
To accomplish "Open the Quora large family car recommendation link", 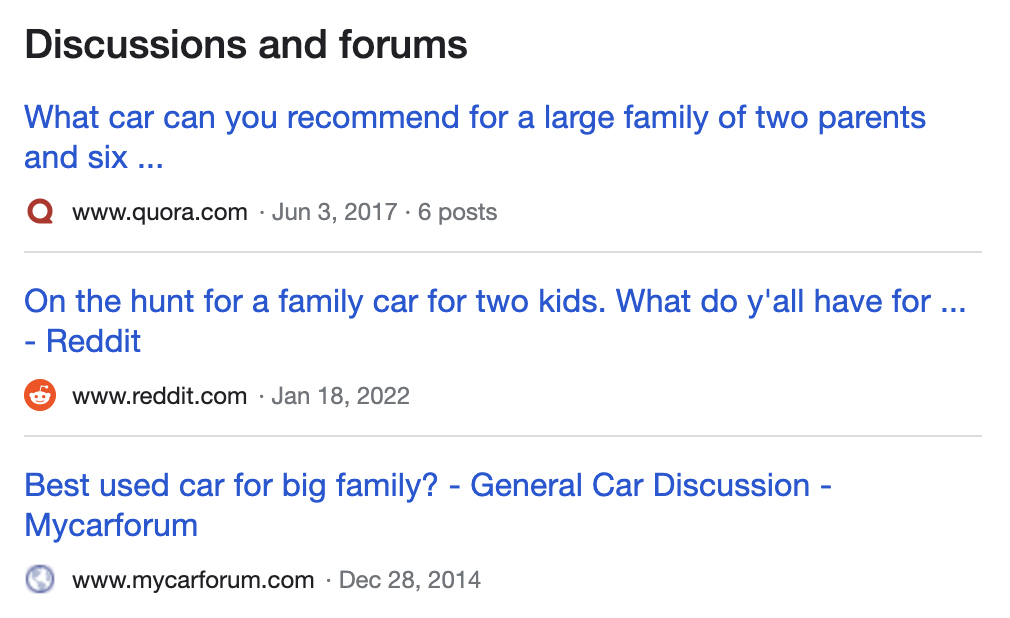I will 474,118.
